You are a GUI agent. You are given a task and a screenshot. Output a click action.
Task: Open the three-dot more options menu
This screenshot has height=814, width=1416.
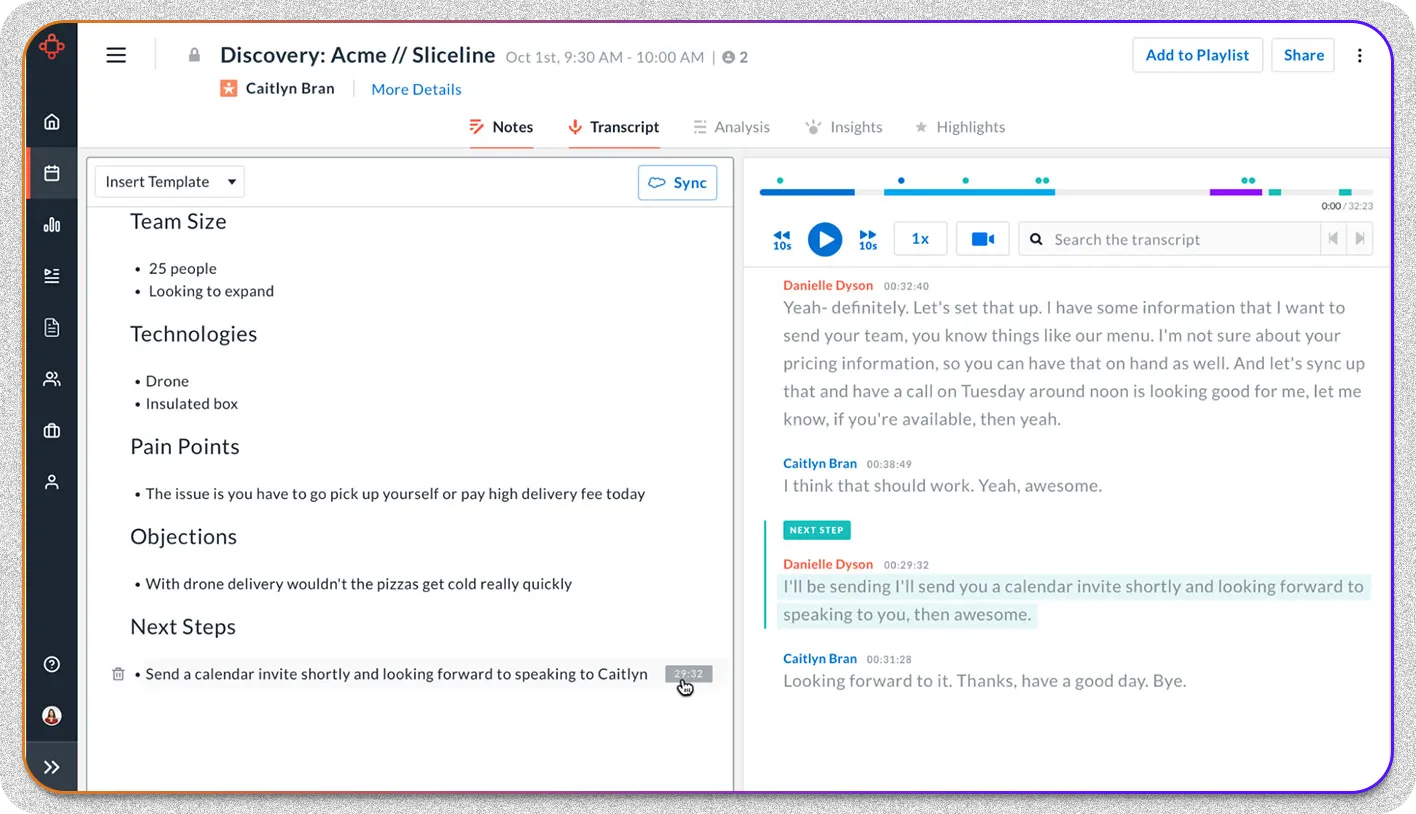pos(1359,55)
